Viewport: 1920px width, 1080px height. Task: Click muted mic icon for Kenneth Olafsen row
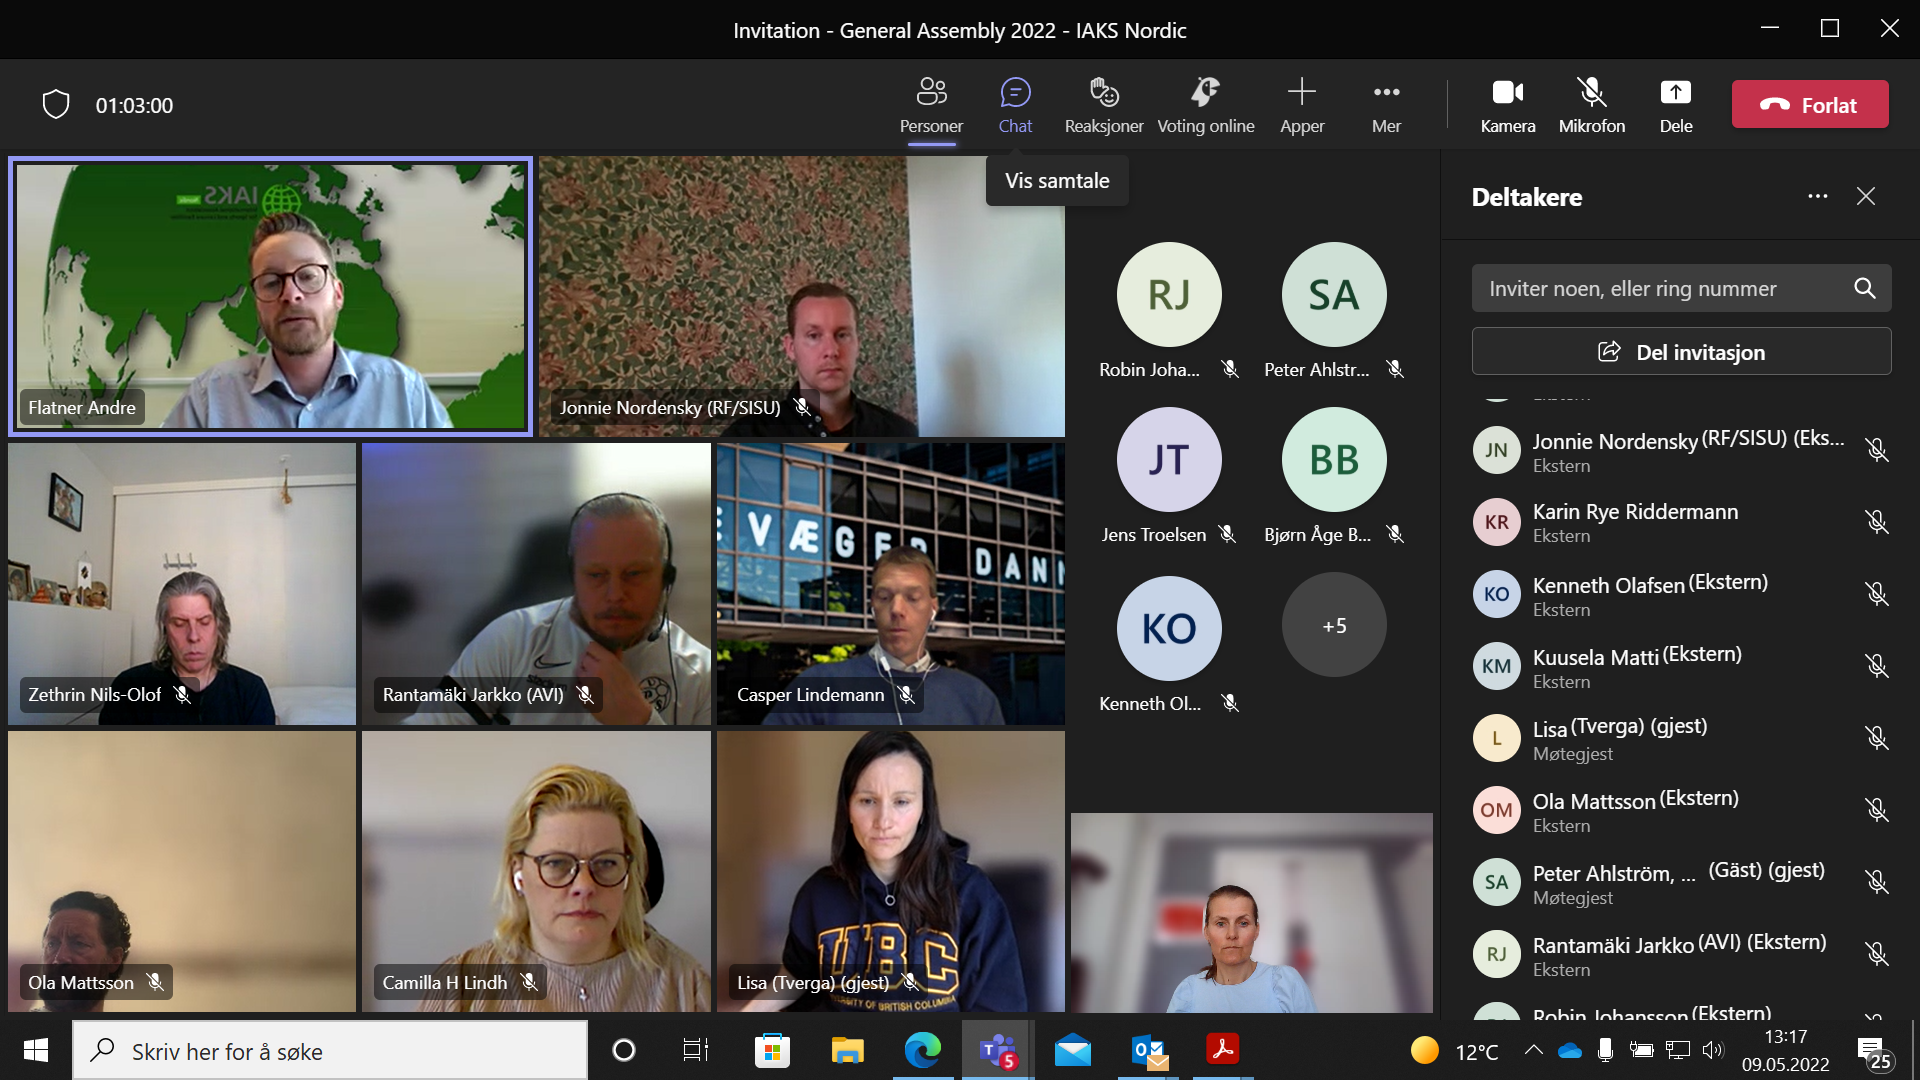coord(1877,594)
